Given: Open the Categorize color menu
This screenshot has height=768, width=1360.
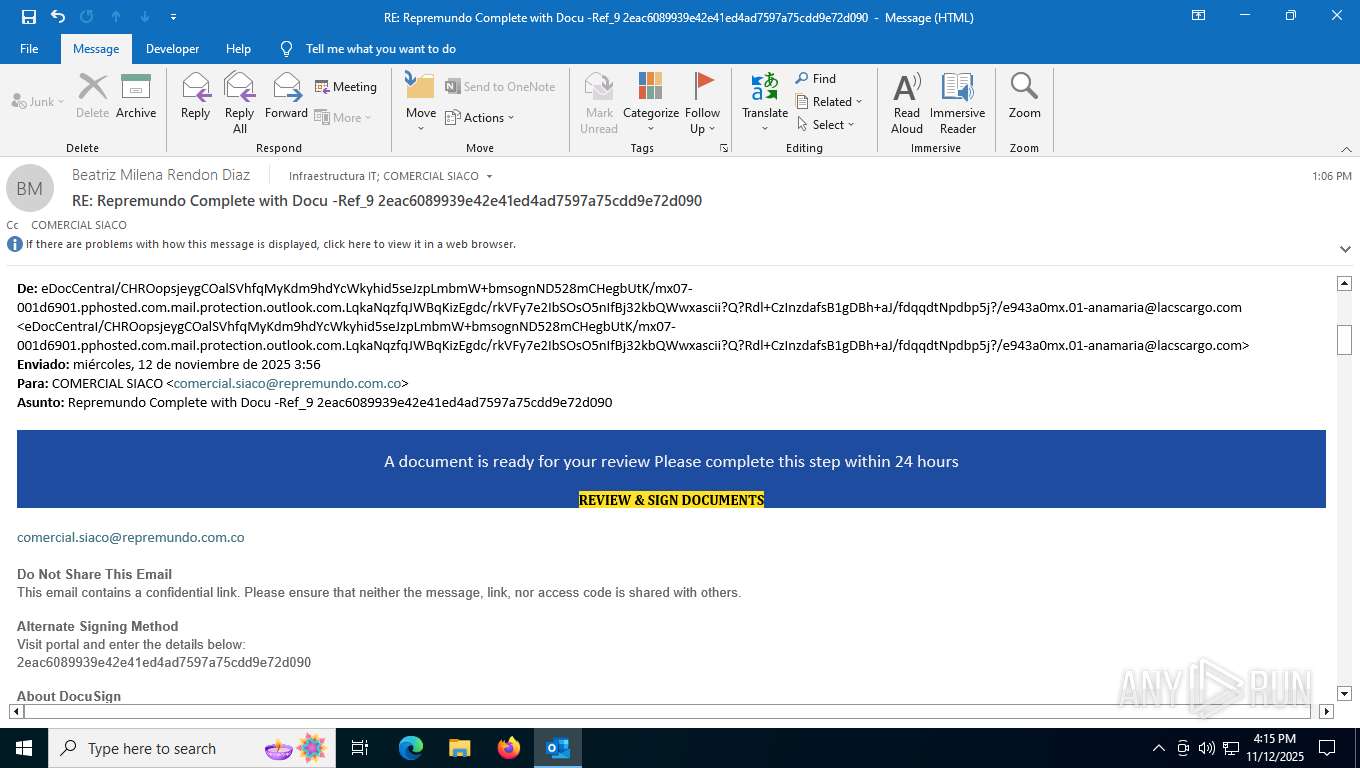Looking at the screenshot, I should pos(651,103).
